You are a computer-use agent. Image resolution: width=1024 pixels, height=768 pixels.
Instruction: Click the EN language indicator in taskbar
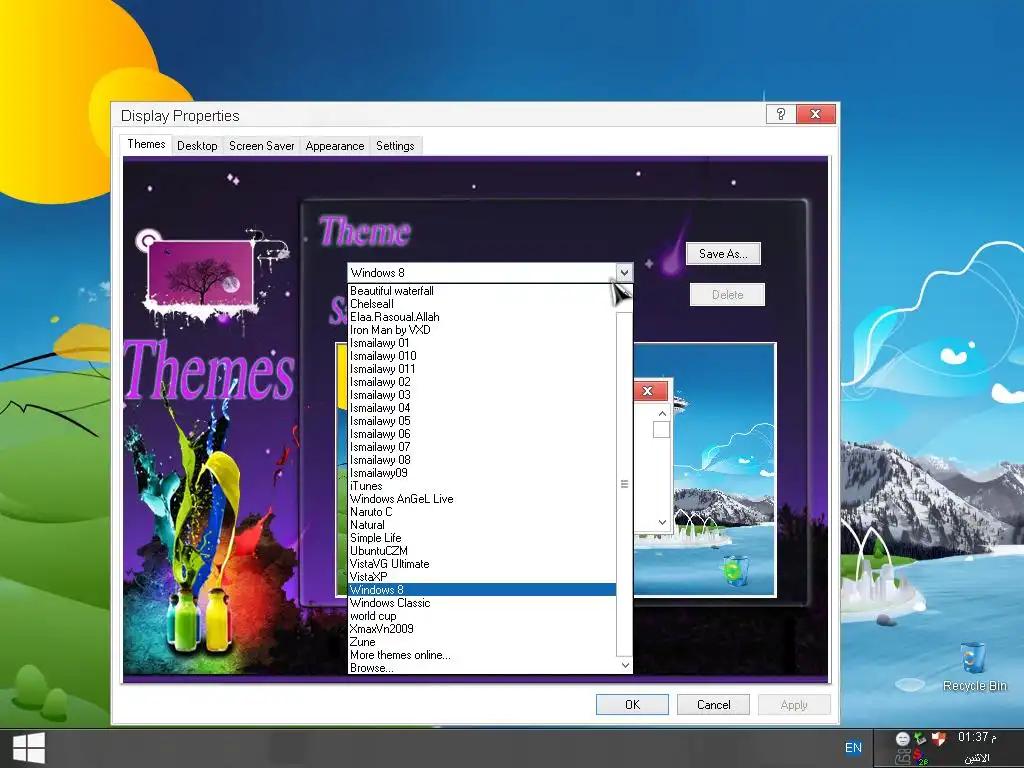tap(853, 748)
